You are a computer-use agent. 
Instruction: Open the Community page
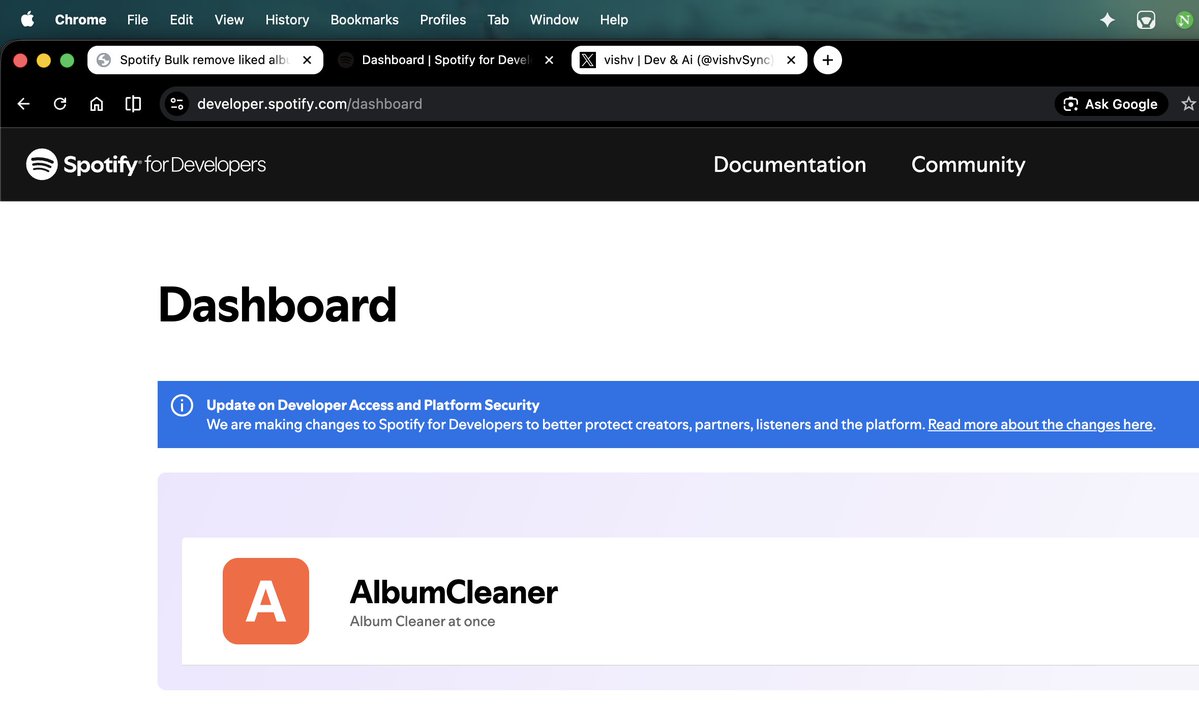[x=968, y=164]
